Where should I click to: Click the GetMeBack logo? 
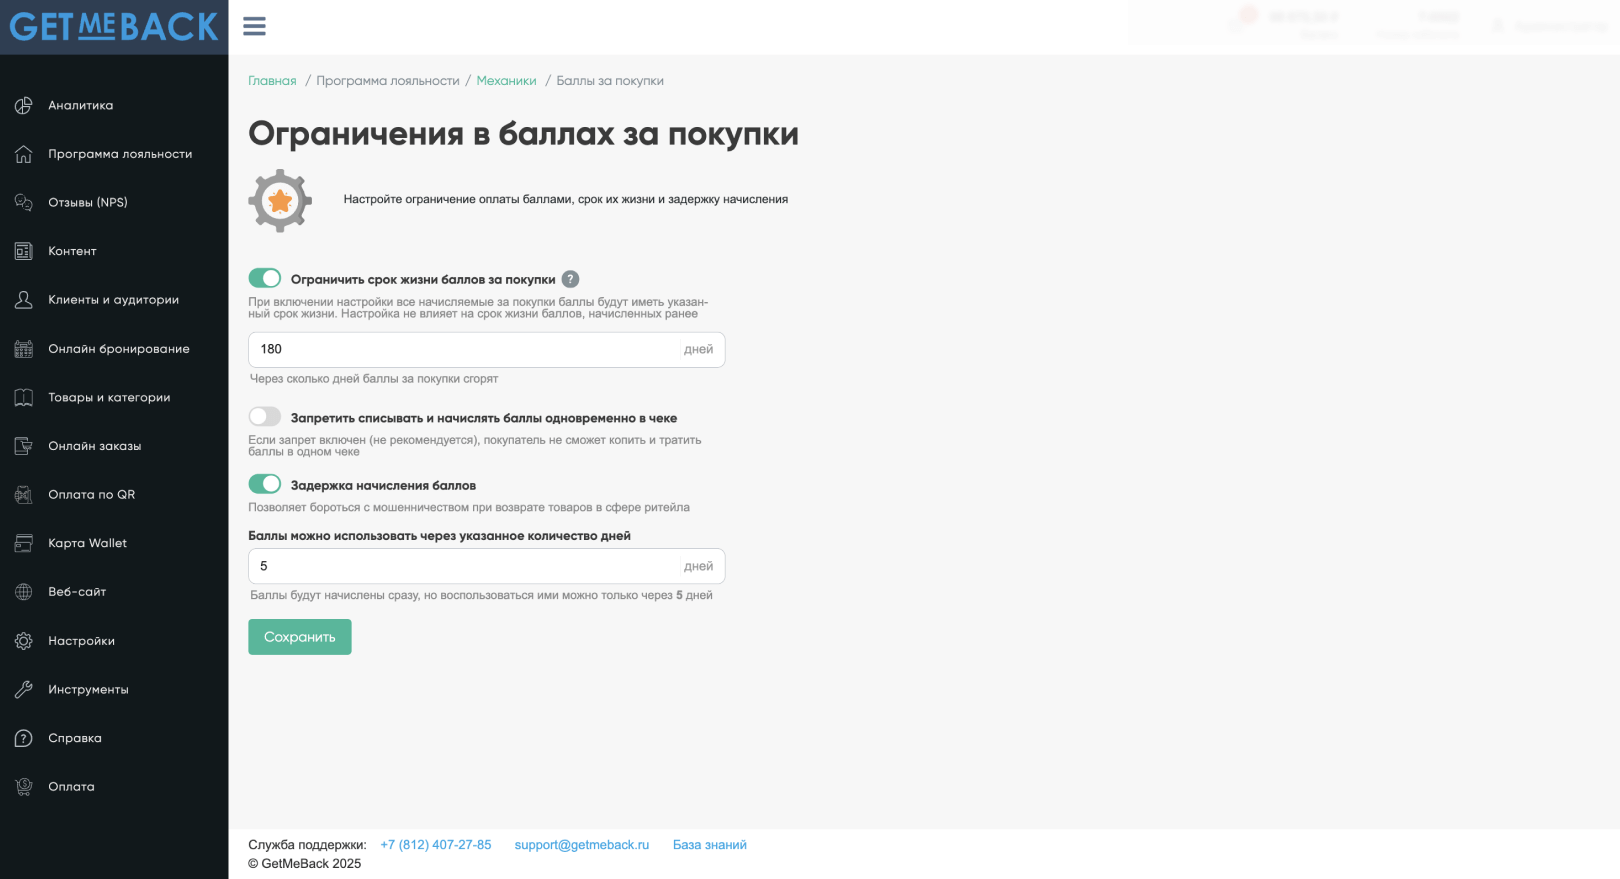[x=114, y=27]
